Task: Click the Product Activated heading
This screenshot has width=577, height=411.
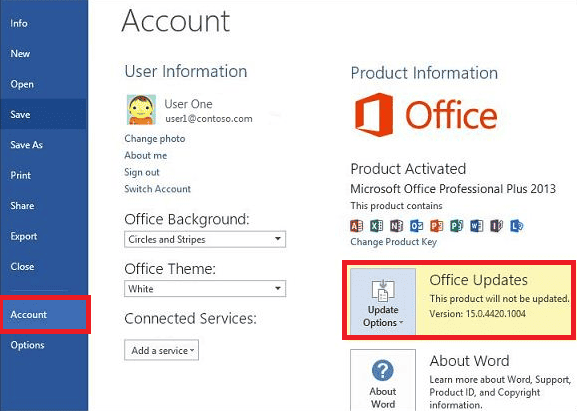Action: [x=408, y=169]
